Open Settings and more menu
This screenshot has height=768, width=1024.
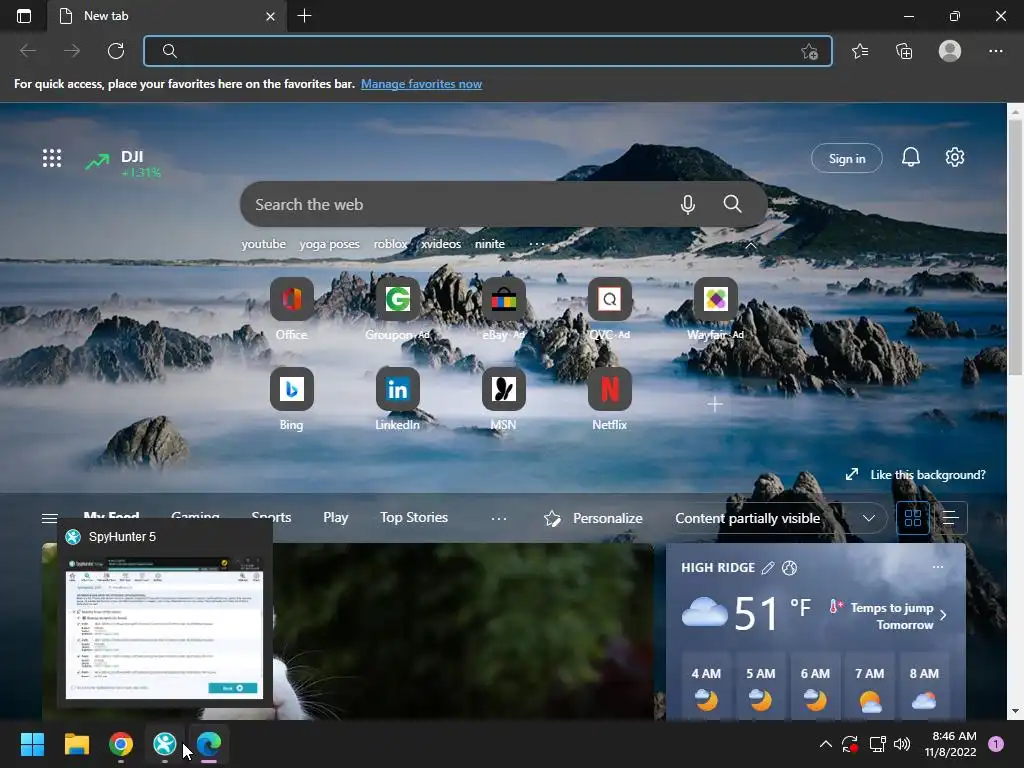point(995,51)
